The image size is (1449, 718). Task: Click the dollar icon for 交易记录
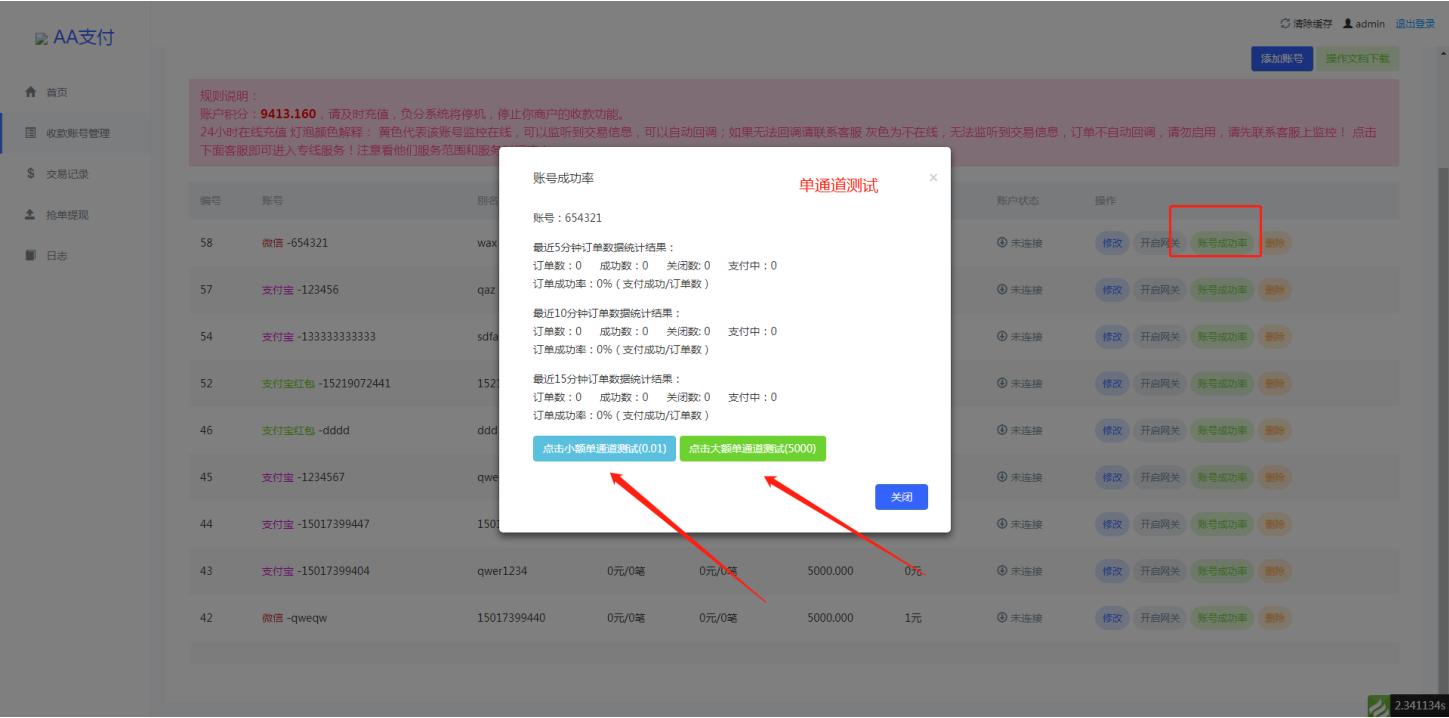(x=30, y=173)
